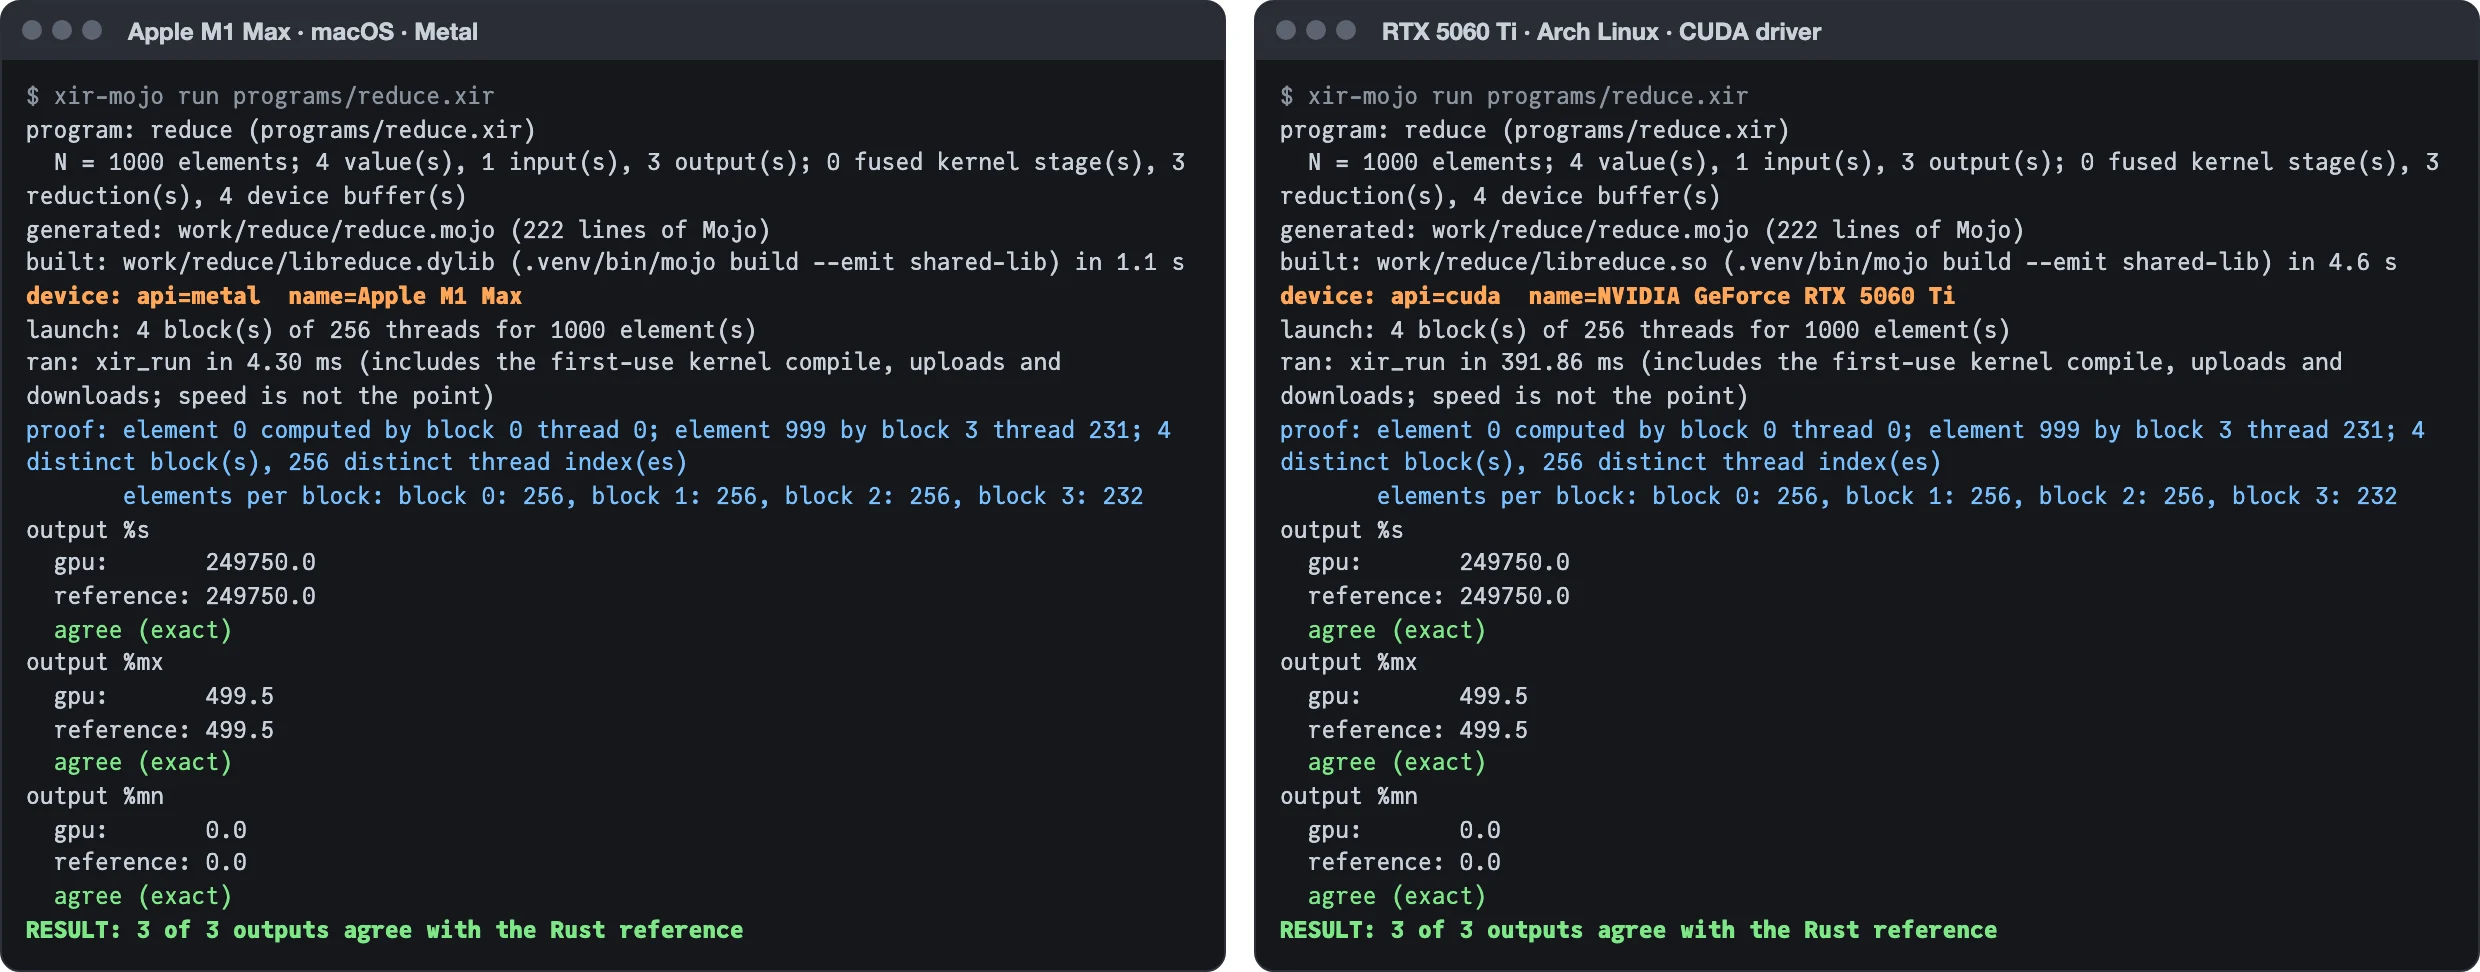Click the command prompt line in the Metal window

click(x=260, y=96)
